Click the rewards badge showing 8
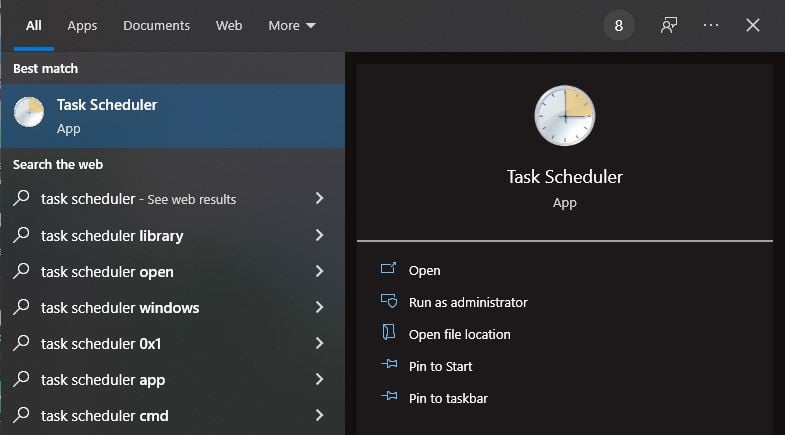 (619, 26)
